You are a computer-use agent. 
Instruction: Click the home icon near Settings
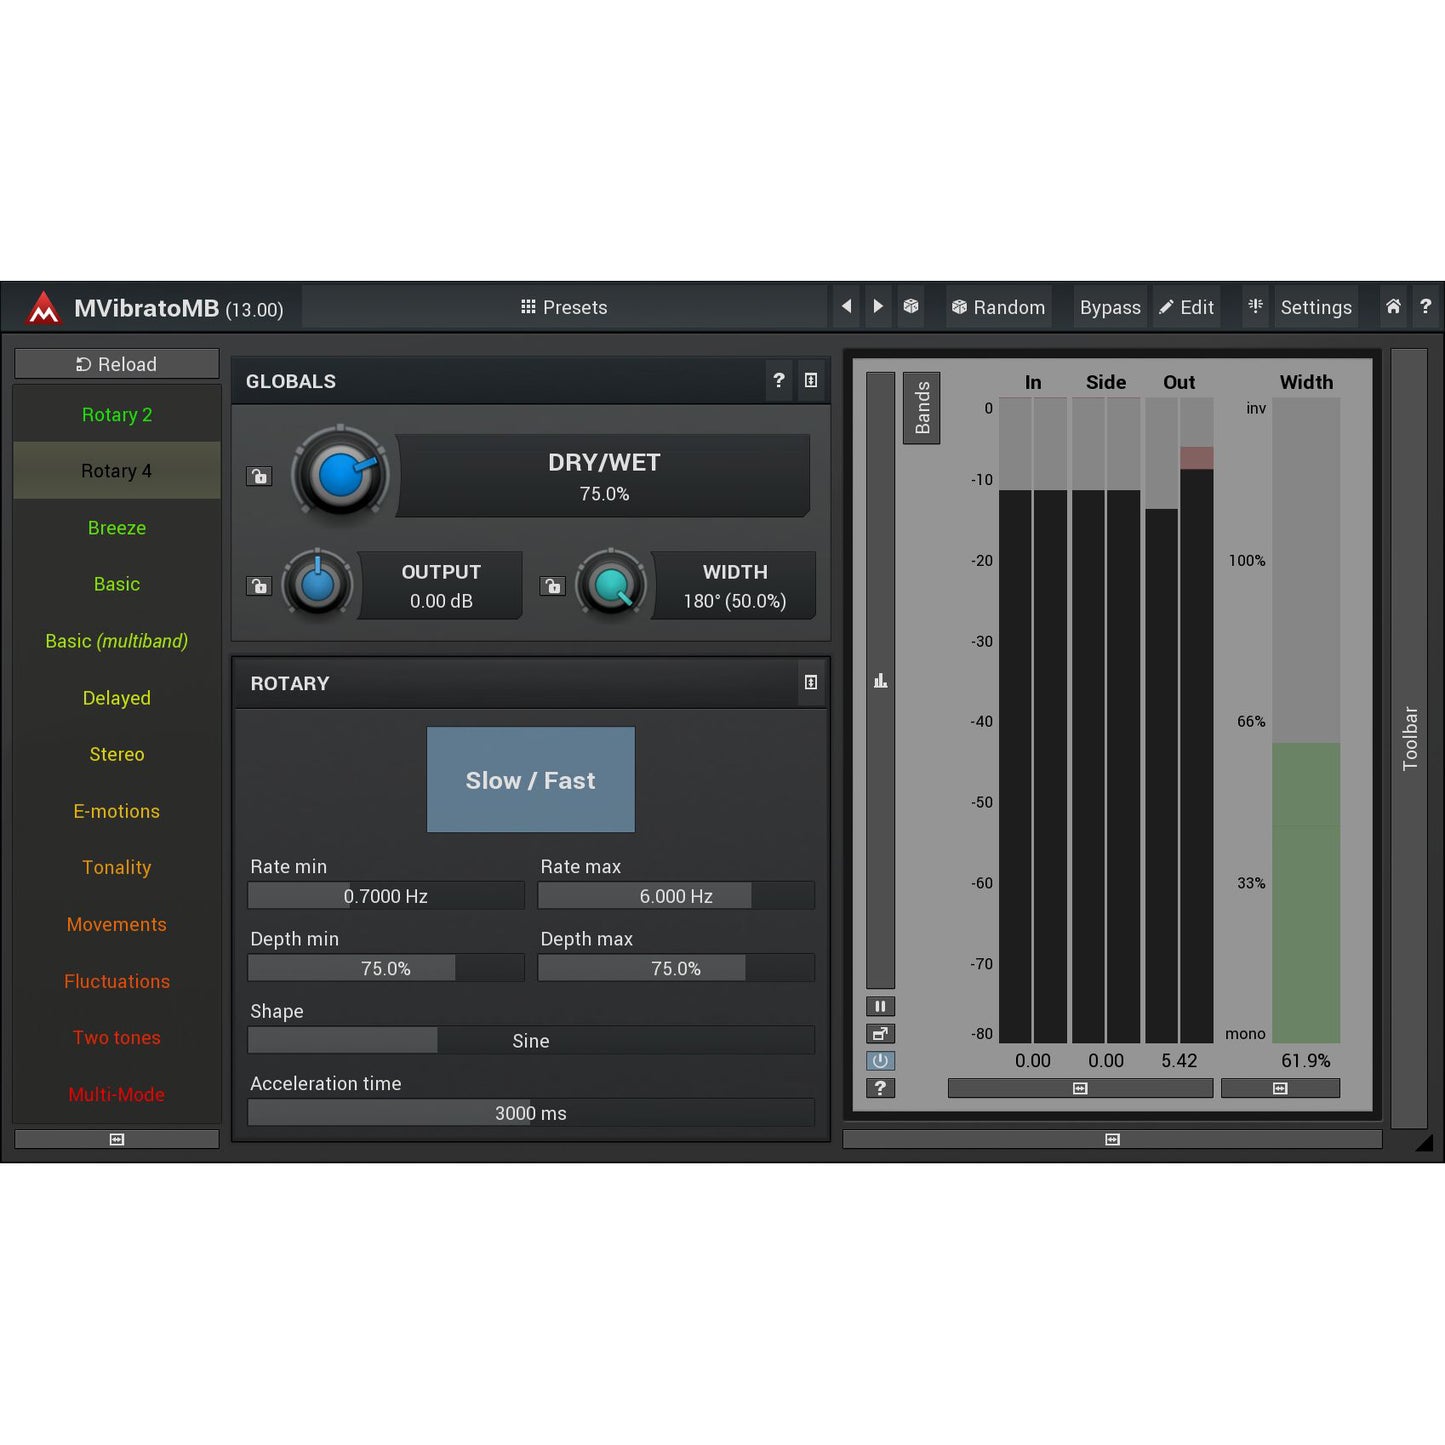pyautogui.click(x=1393, y=307)
